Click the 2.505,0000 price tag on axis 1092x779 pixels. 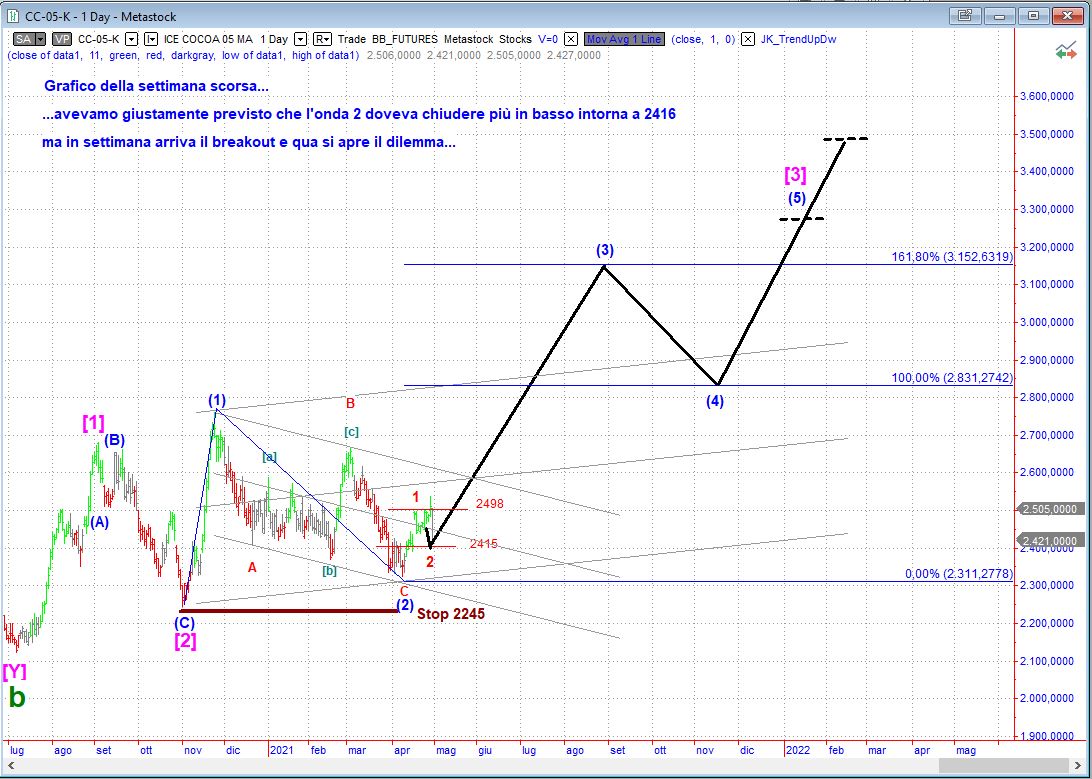coord(1051,510)
